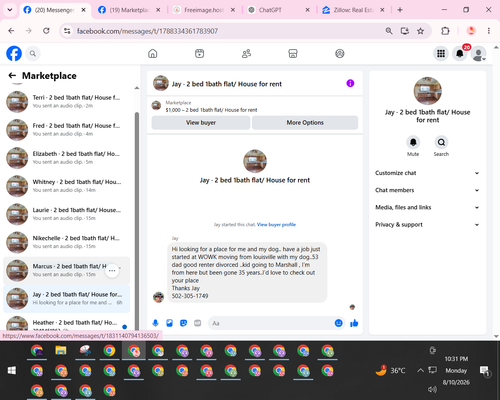This screenshot has width=500, height=400.
Task: Open Heather unread conversation
Action: [x=67, y=323]
